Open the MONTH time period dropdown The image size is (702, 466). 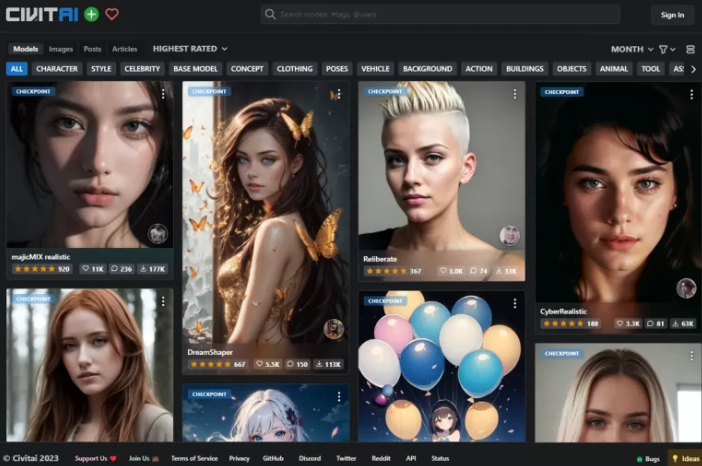pyautogui.click(x=632, y=49)
